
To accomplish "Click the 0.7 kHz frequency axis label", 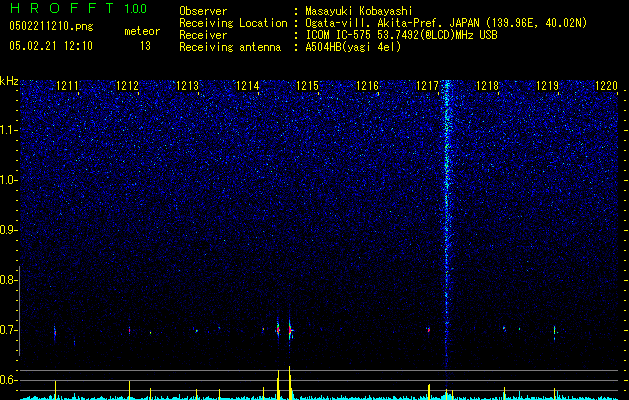I will 7,330.
